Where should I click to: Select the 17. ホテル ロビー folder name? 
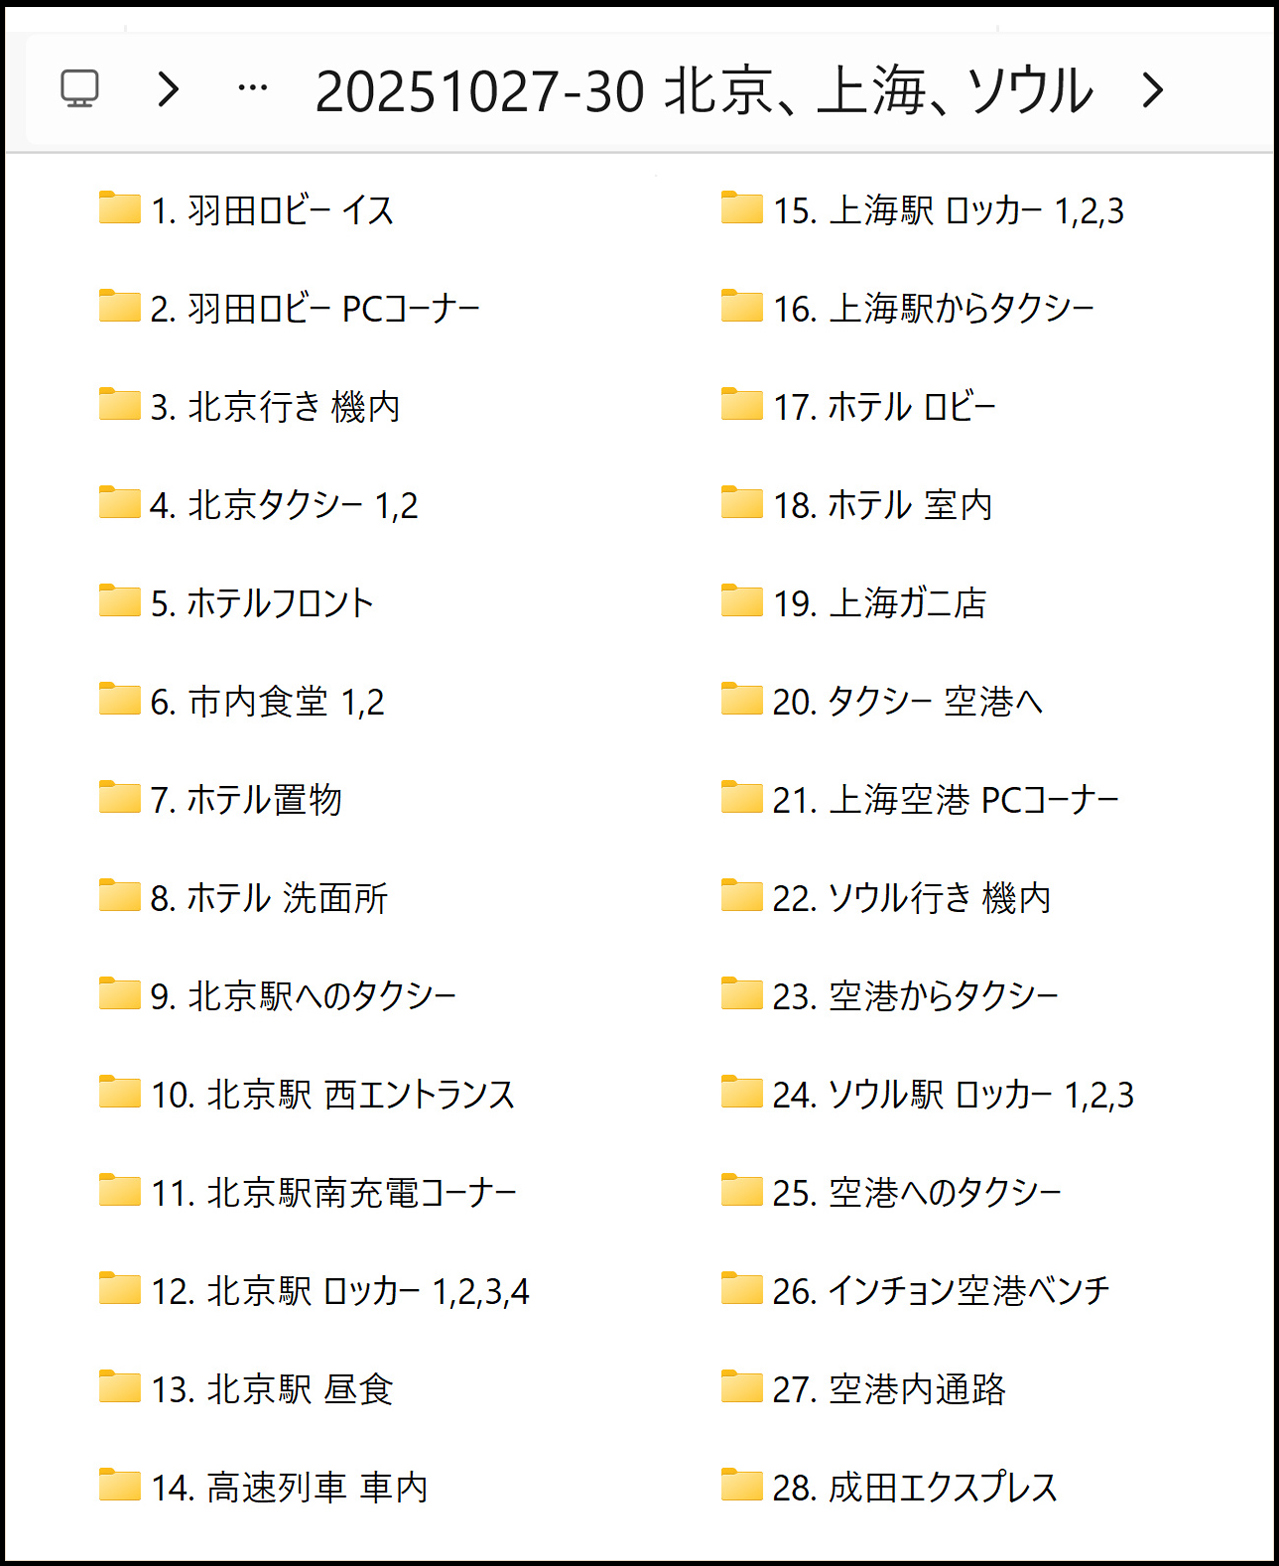[884, 407]
